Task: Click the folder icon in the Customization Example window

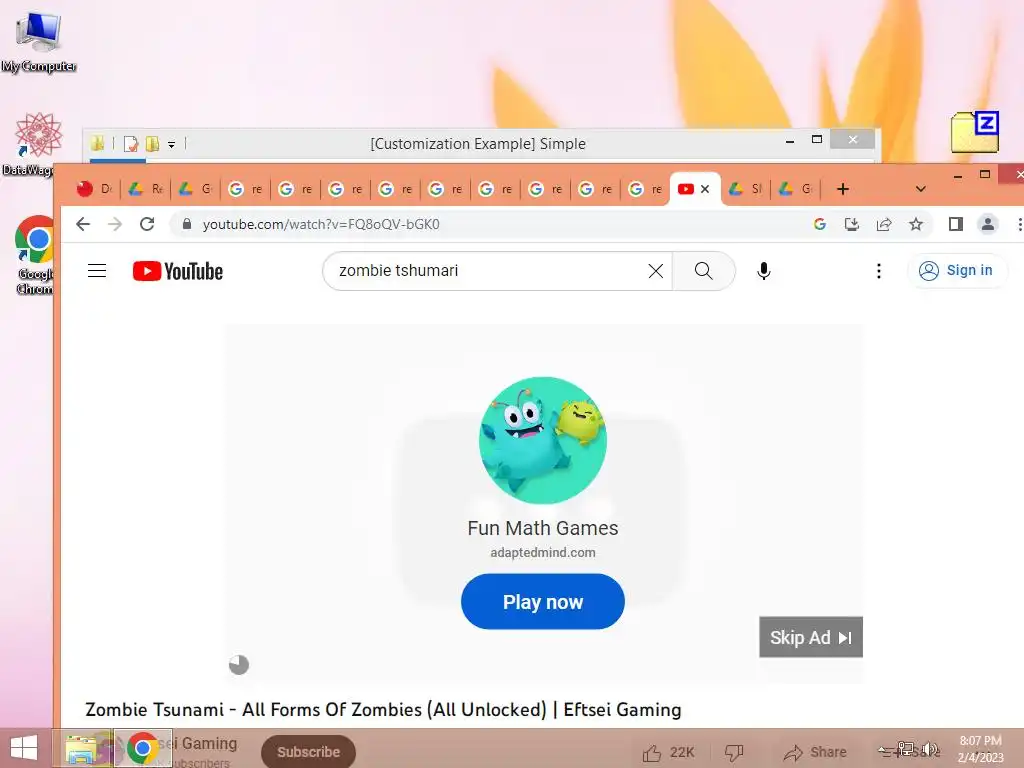Action: [97, 143]
